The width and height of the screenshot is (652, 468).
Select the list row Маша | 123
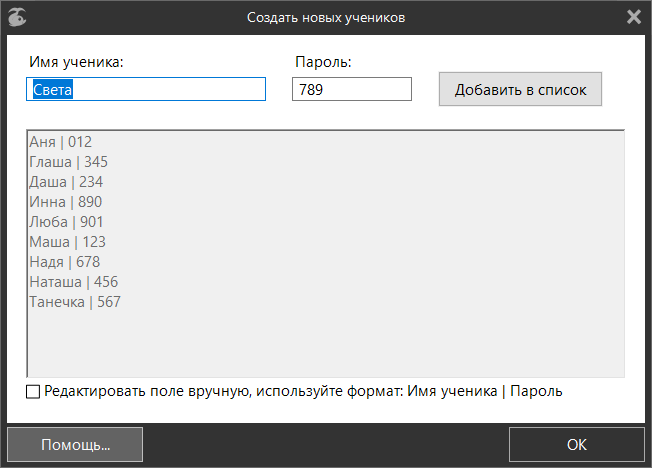pos(68,242)
